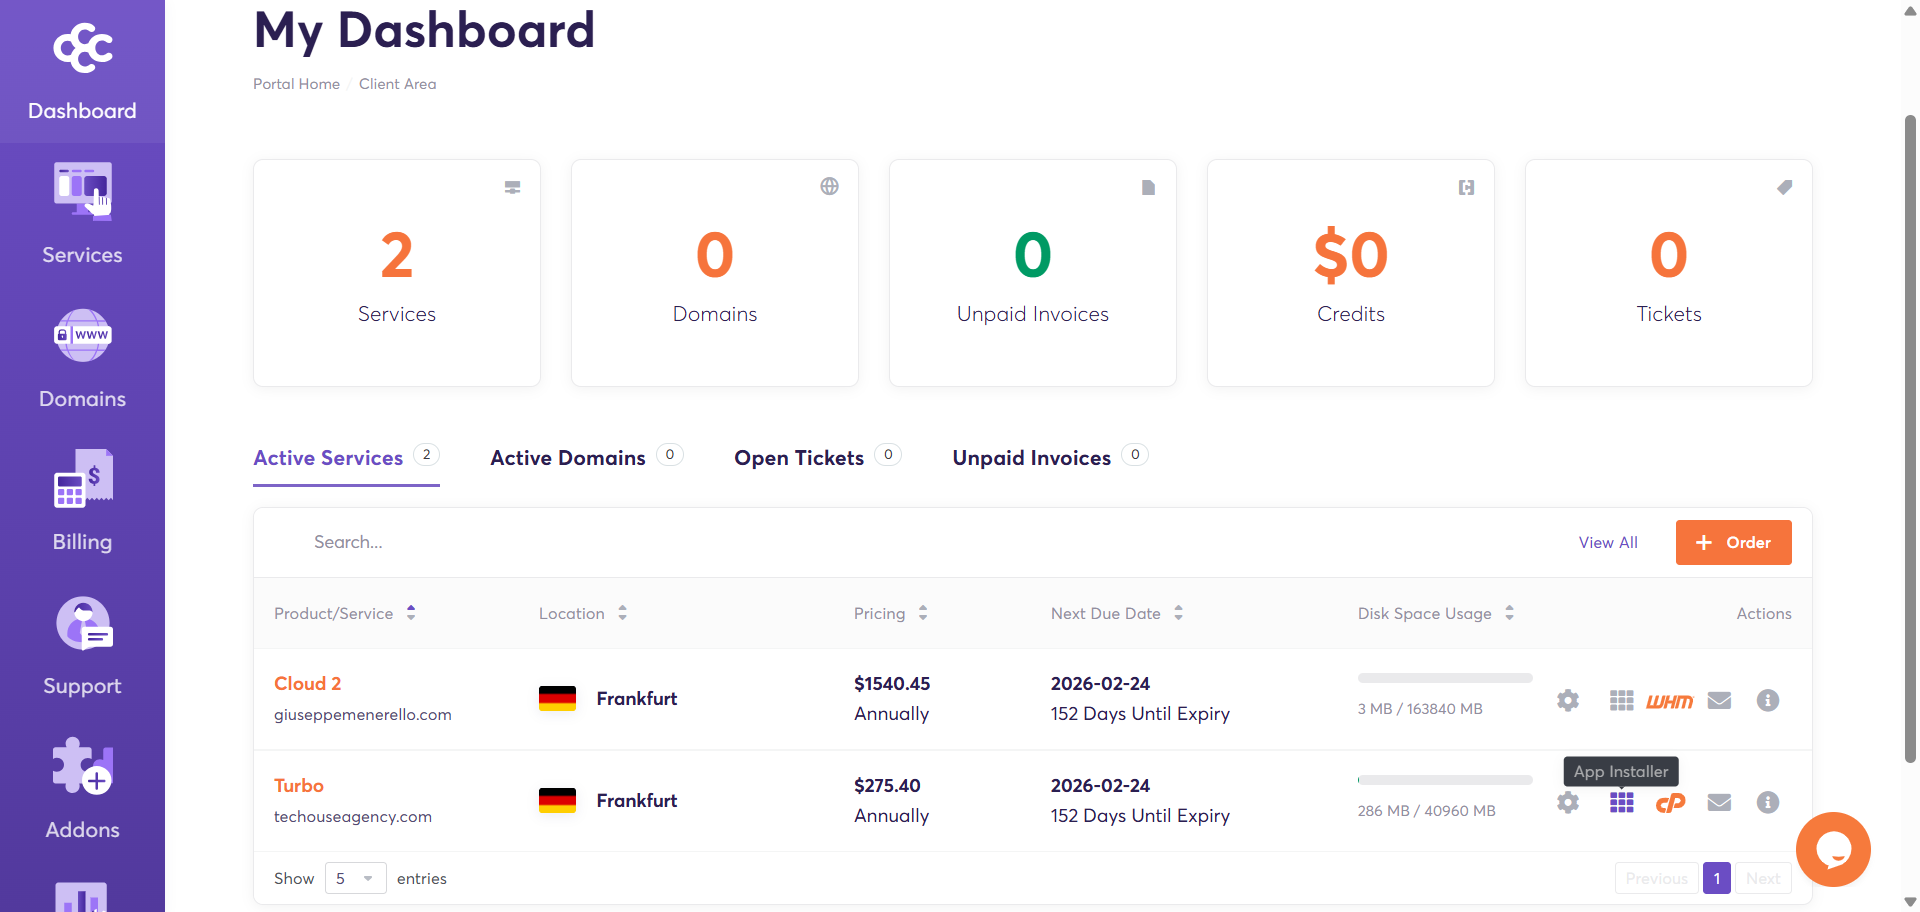Click the Turbo disk usage progress bar

(x=1445, y=780)
